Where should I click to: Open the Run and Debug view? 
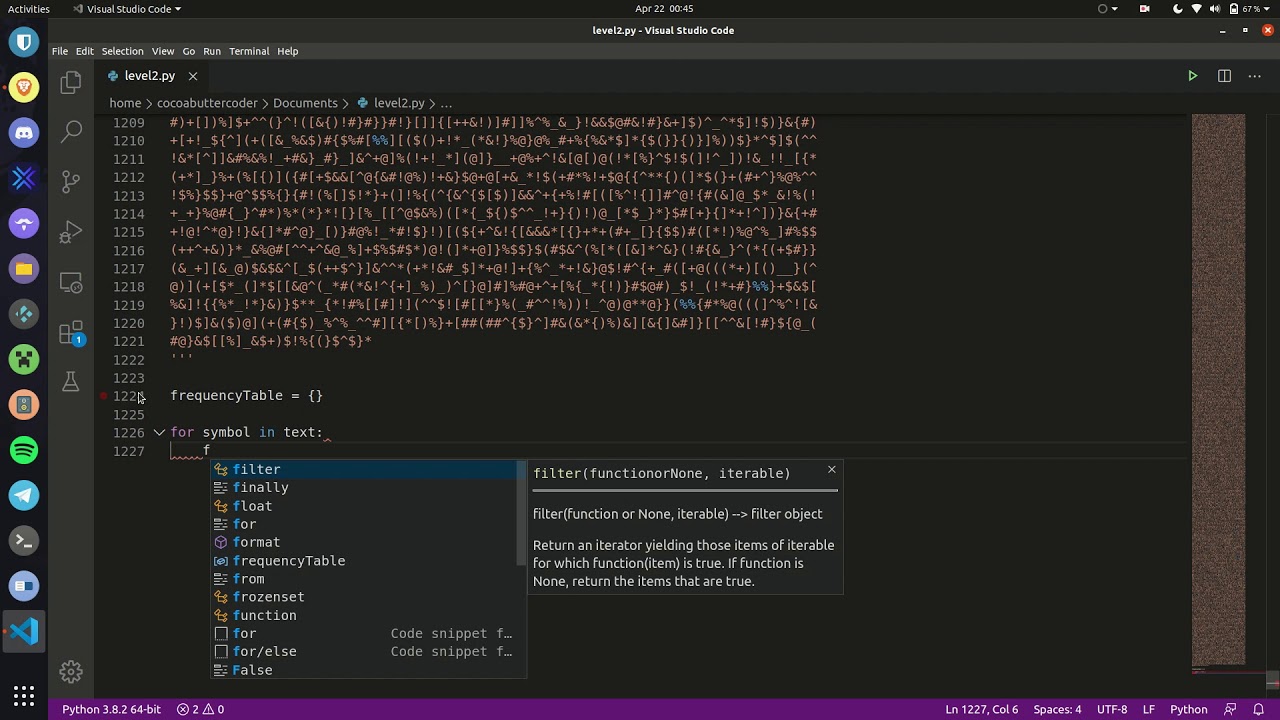pyautogui.click(x=70, y=232)
